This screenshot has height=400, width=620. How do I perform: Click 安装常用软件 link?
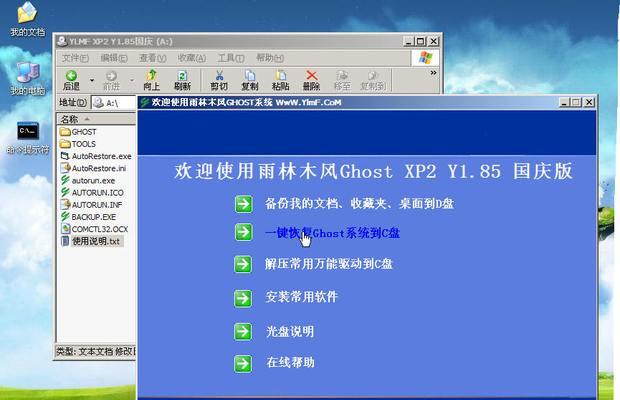tap(302, 297)
